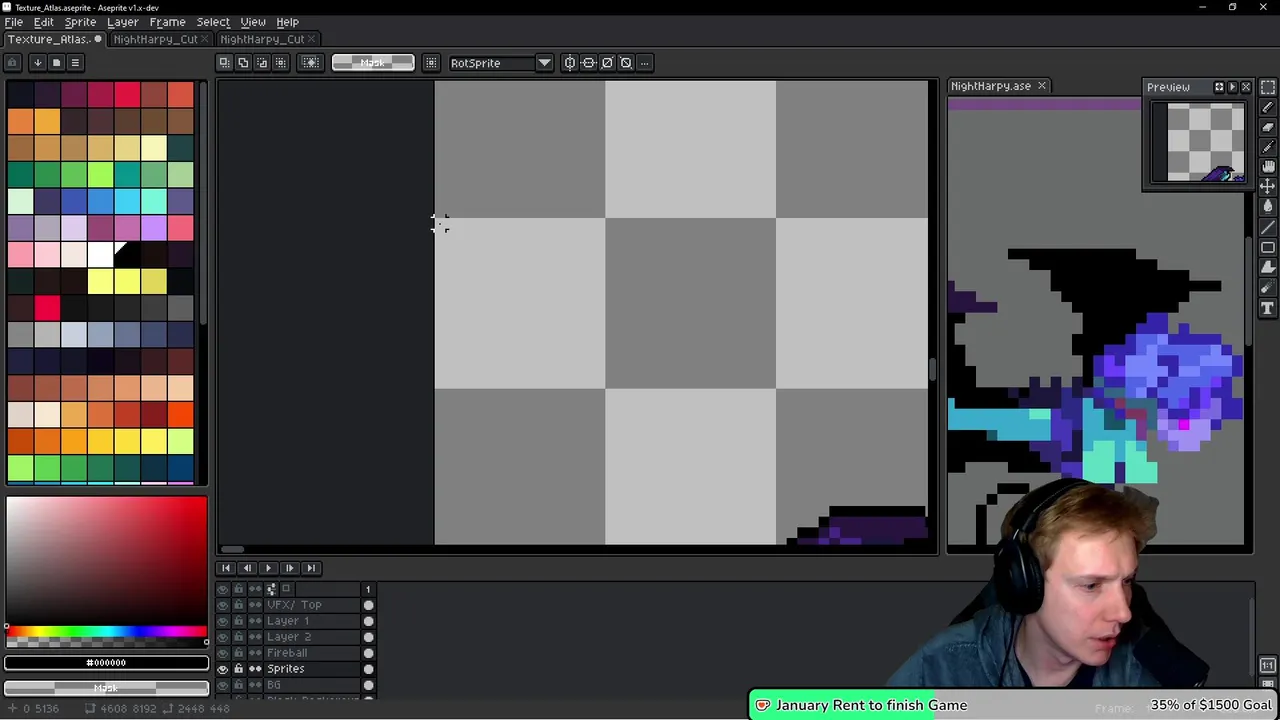The image size is (1280, 720).
Task: Open the Frame menu
Action: (167, 22)
